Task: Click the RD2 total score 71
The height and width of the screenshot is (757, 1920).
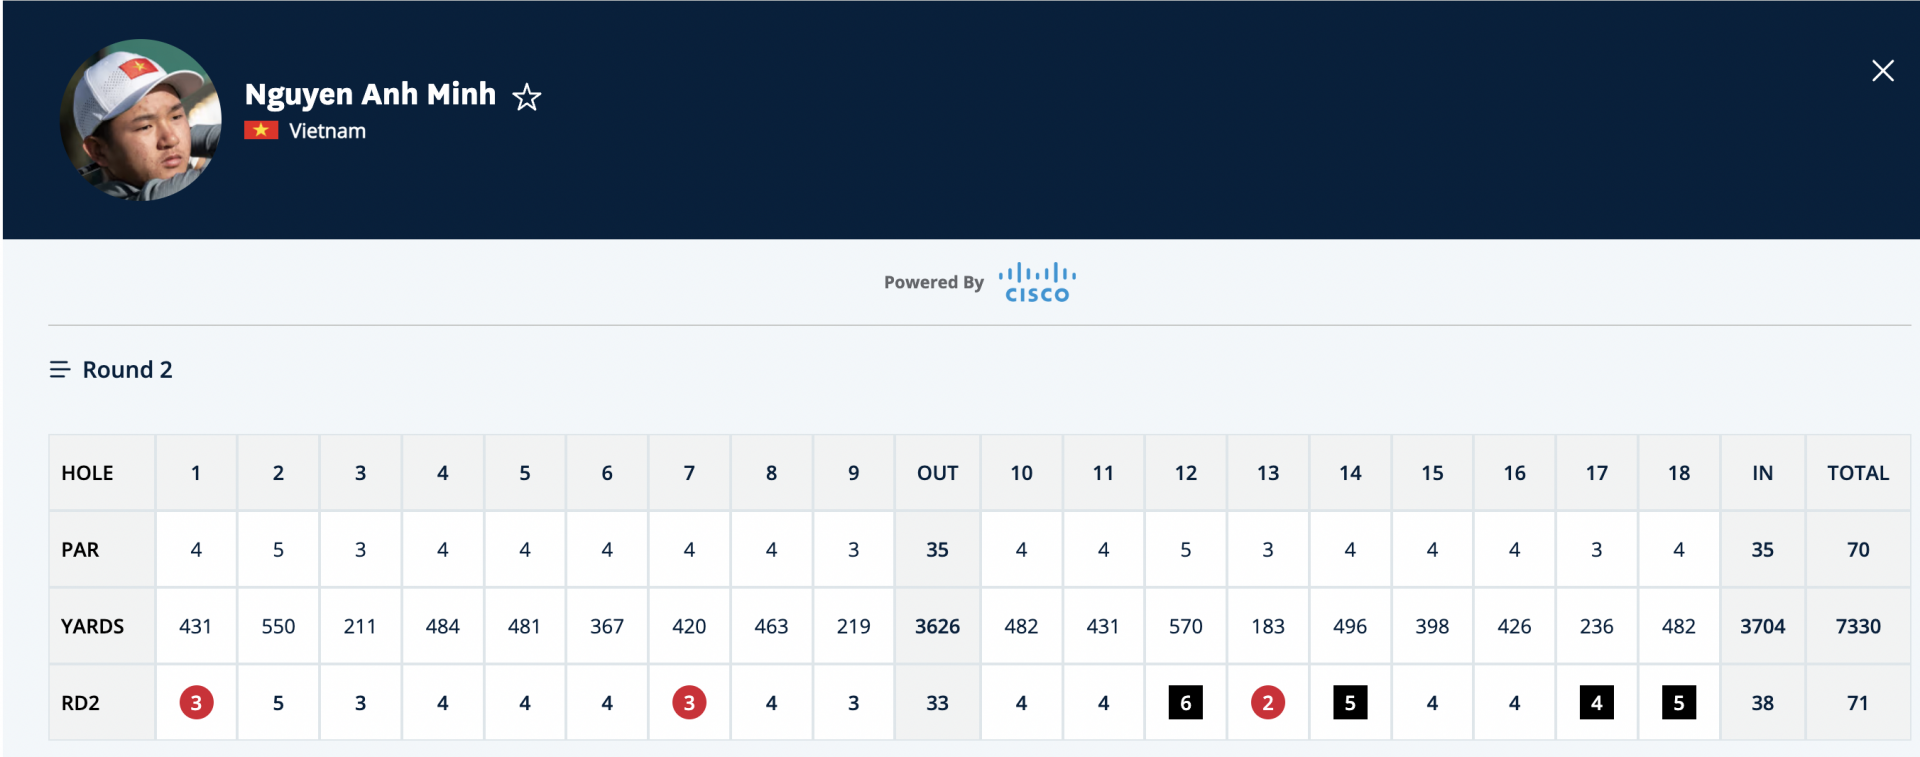Action: [x=1857, y=703]
